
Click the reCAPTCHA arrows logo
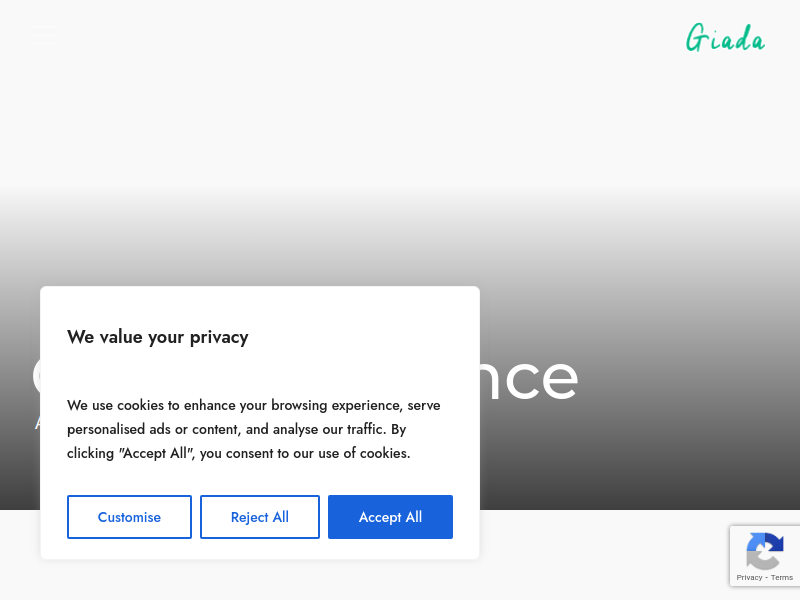pyautogui.click(x=765, y=551)
